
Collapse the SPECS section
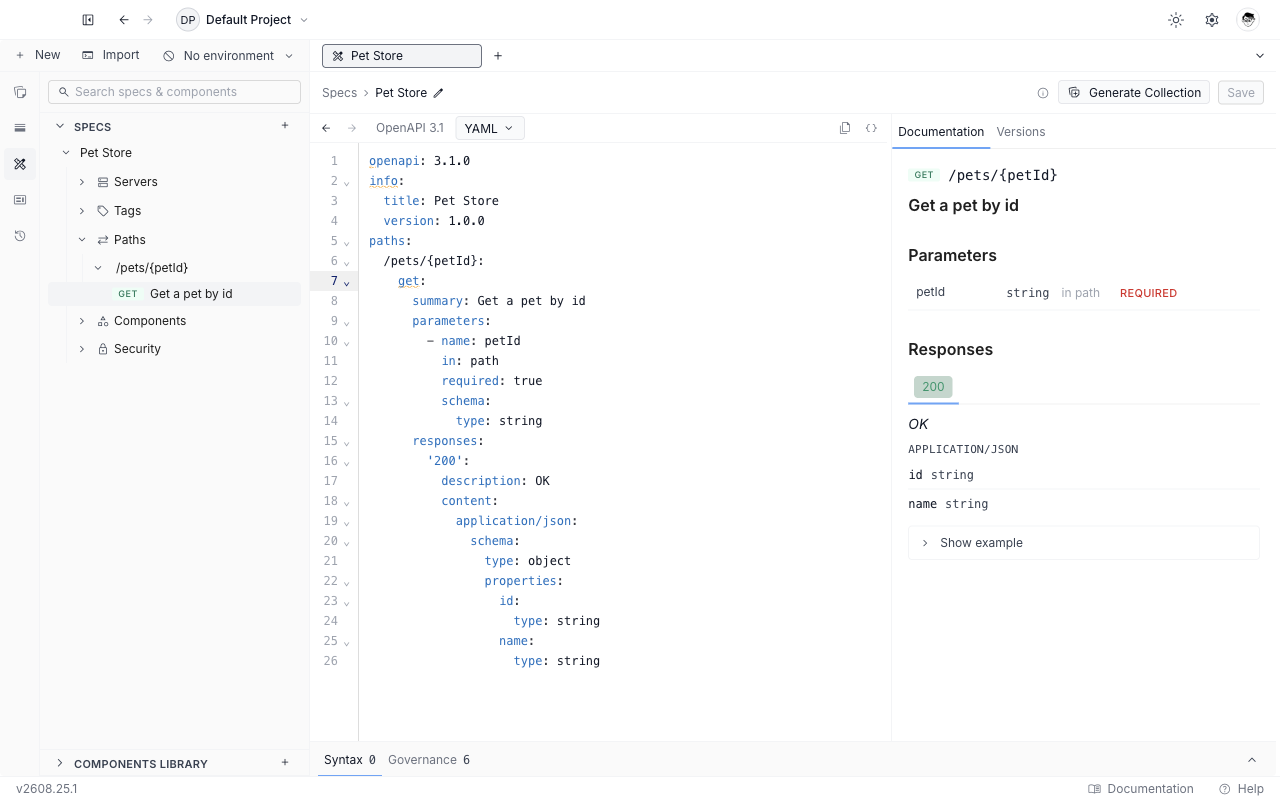pyautogui.click(x=60, y=127)
